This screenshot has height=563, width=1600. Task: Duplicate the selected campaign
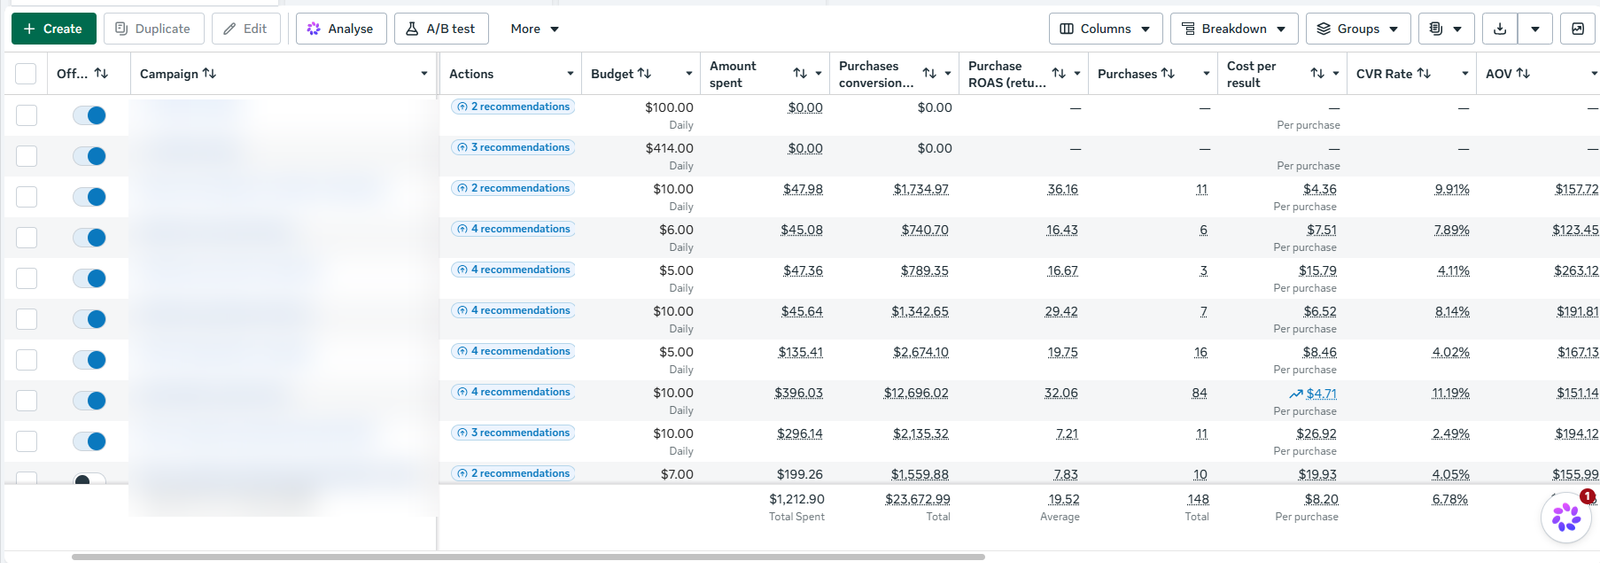click(153, 29)
